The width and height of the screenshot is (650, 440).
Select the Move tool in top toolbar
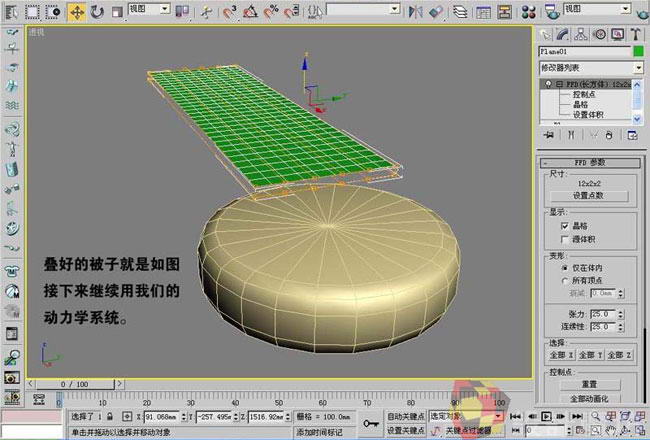[77, 12]
